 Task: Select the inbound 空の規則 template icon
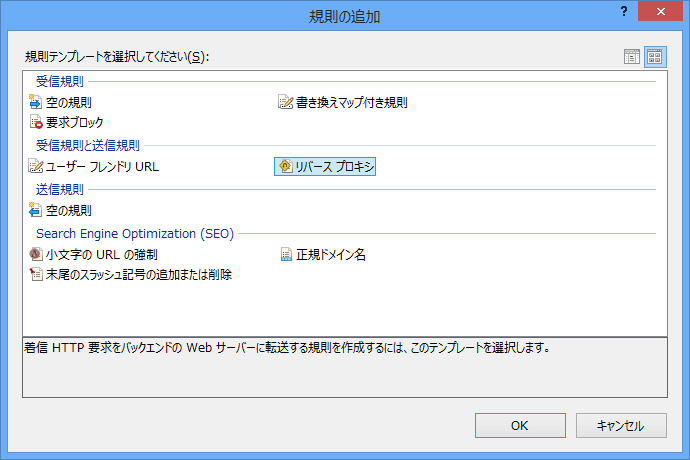click(35, 102)
